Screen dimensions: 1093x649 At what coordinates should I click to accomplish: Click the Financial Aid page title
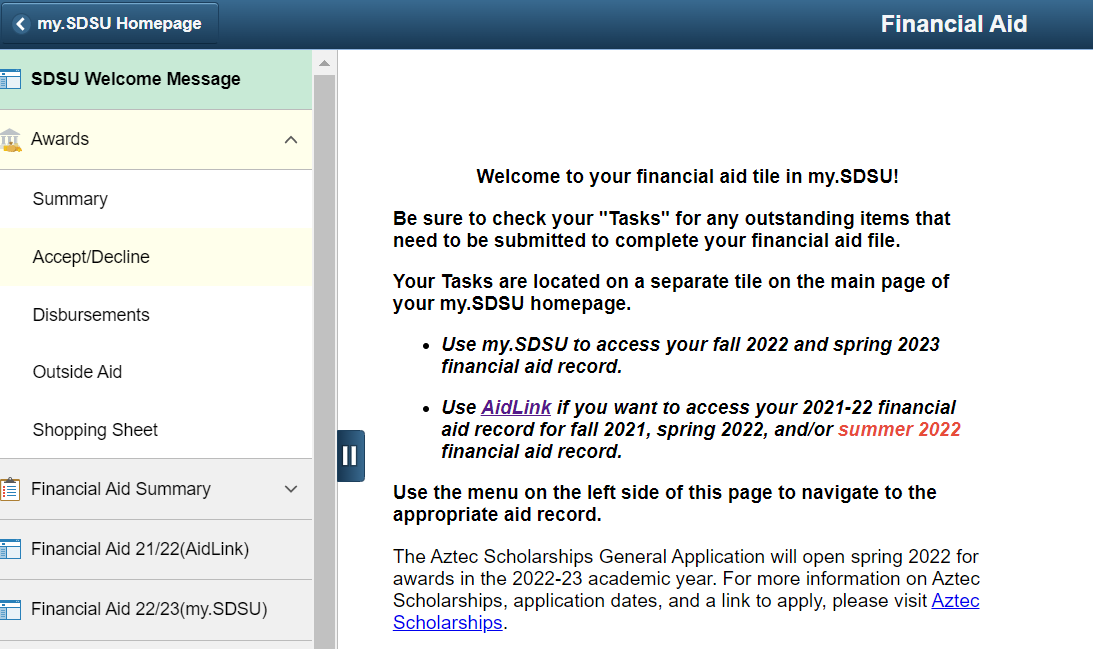[954, 24]
